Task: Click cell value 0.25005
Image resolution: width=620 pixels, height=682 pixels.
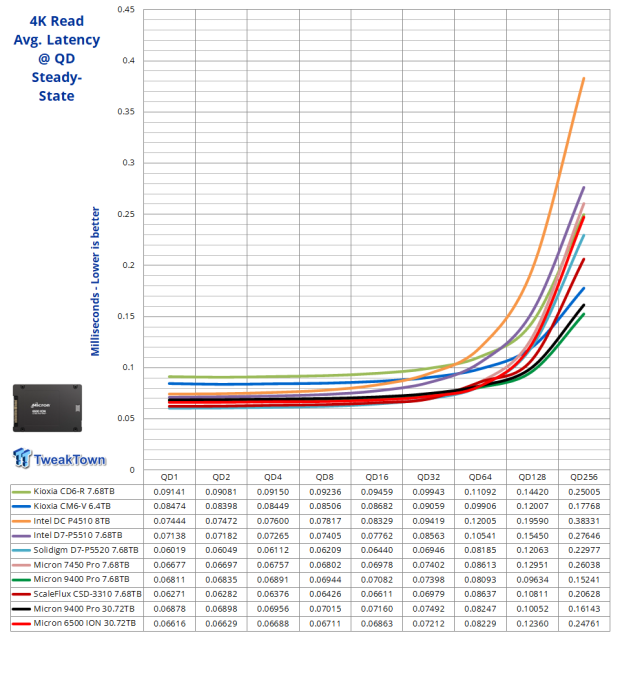Action: point(584,492)
